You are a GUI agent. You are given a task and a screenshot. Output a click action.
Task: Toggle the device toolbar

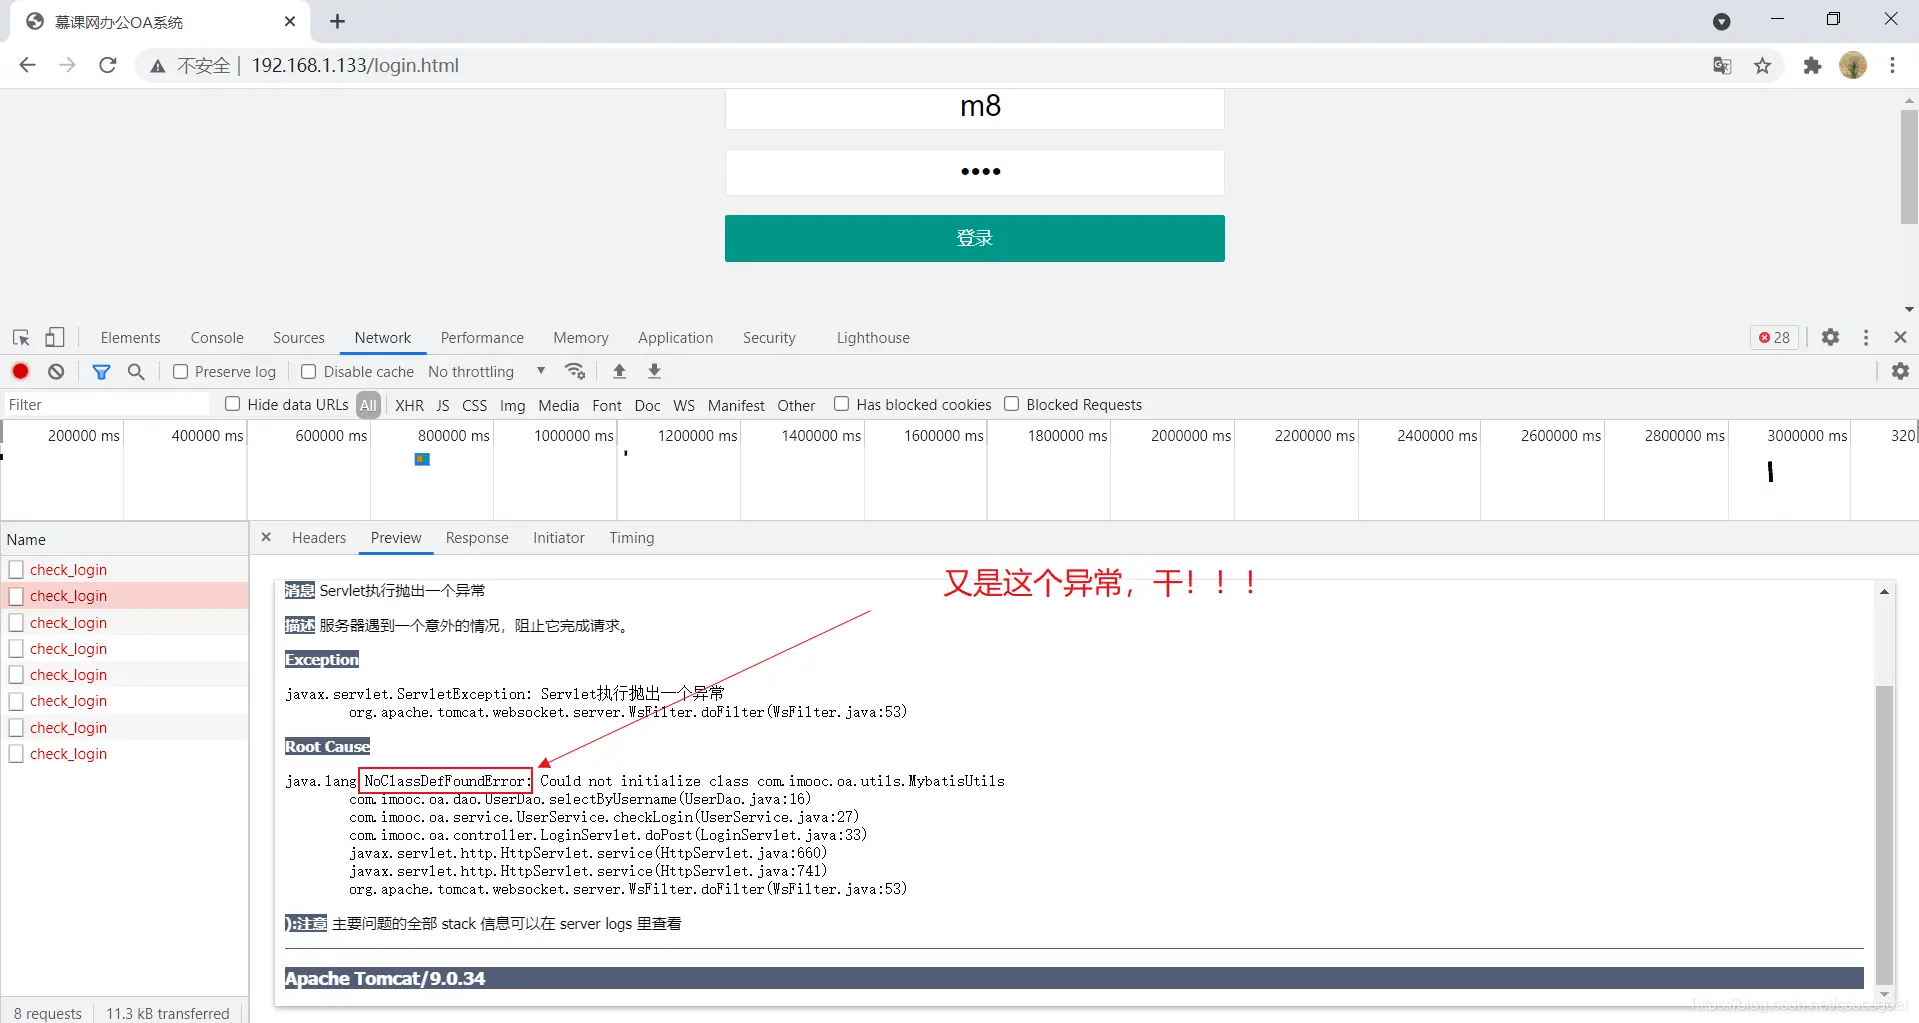coord(55,338)
